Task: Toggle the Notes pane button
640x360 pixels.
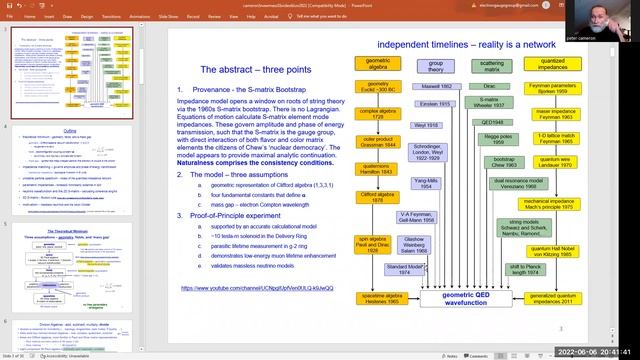Action: pos(450,356)
